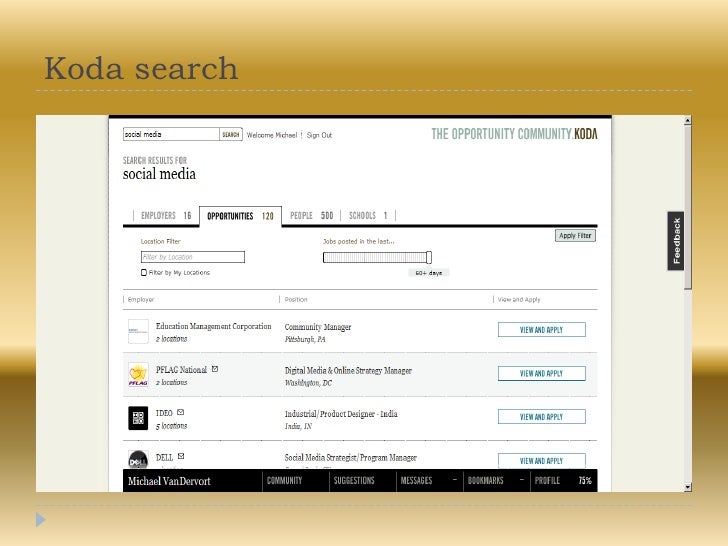Click the envelope icon beside IDEO
728x546 pixels.
tap(181, 412)
